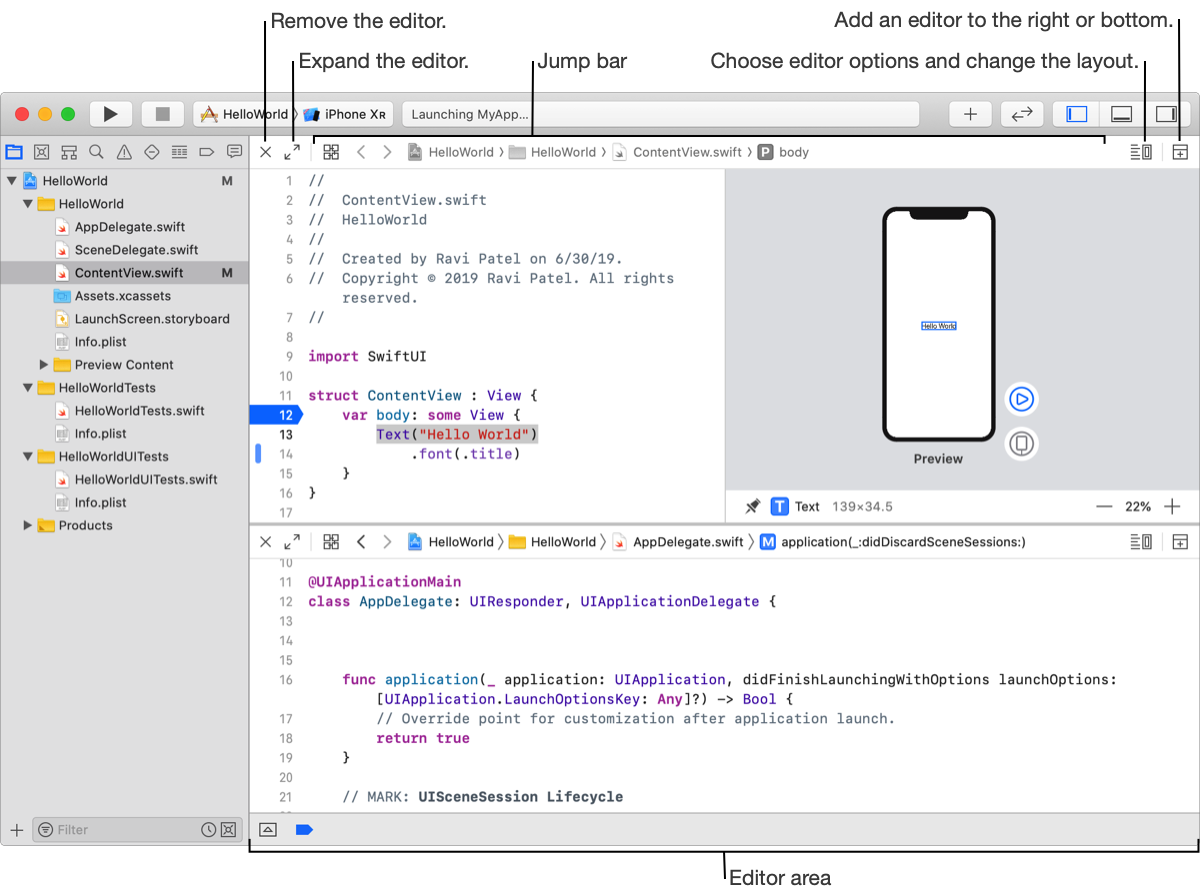Toggle the navigator panel visibility
Image resolution: width=1202 pixels, height=896 pixels.
pos(1076,114)
